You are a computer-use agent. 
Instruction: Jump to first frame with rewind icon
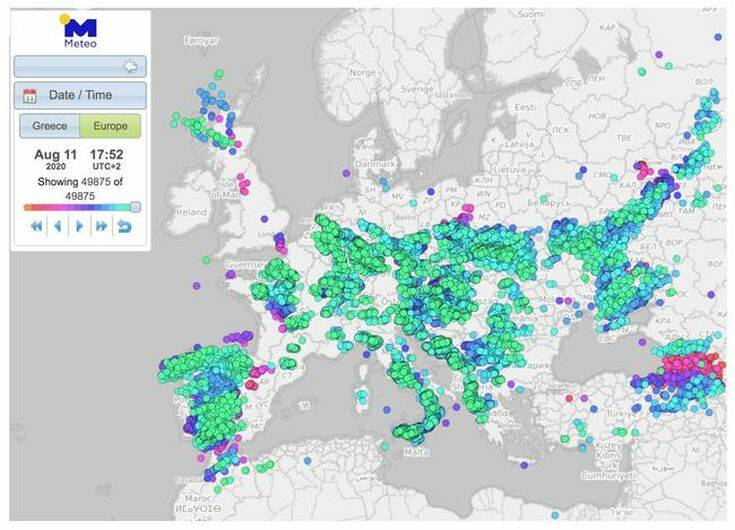point(36,227)
